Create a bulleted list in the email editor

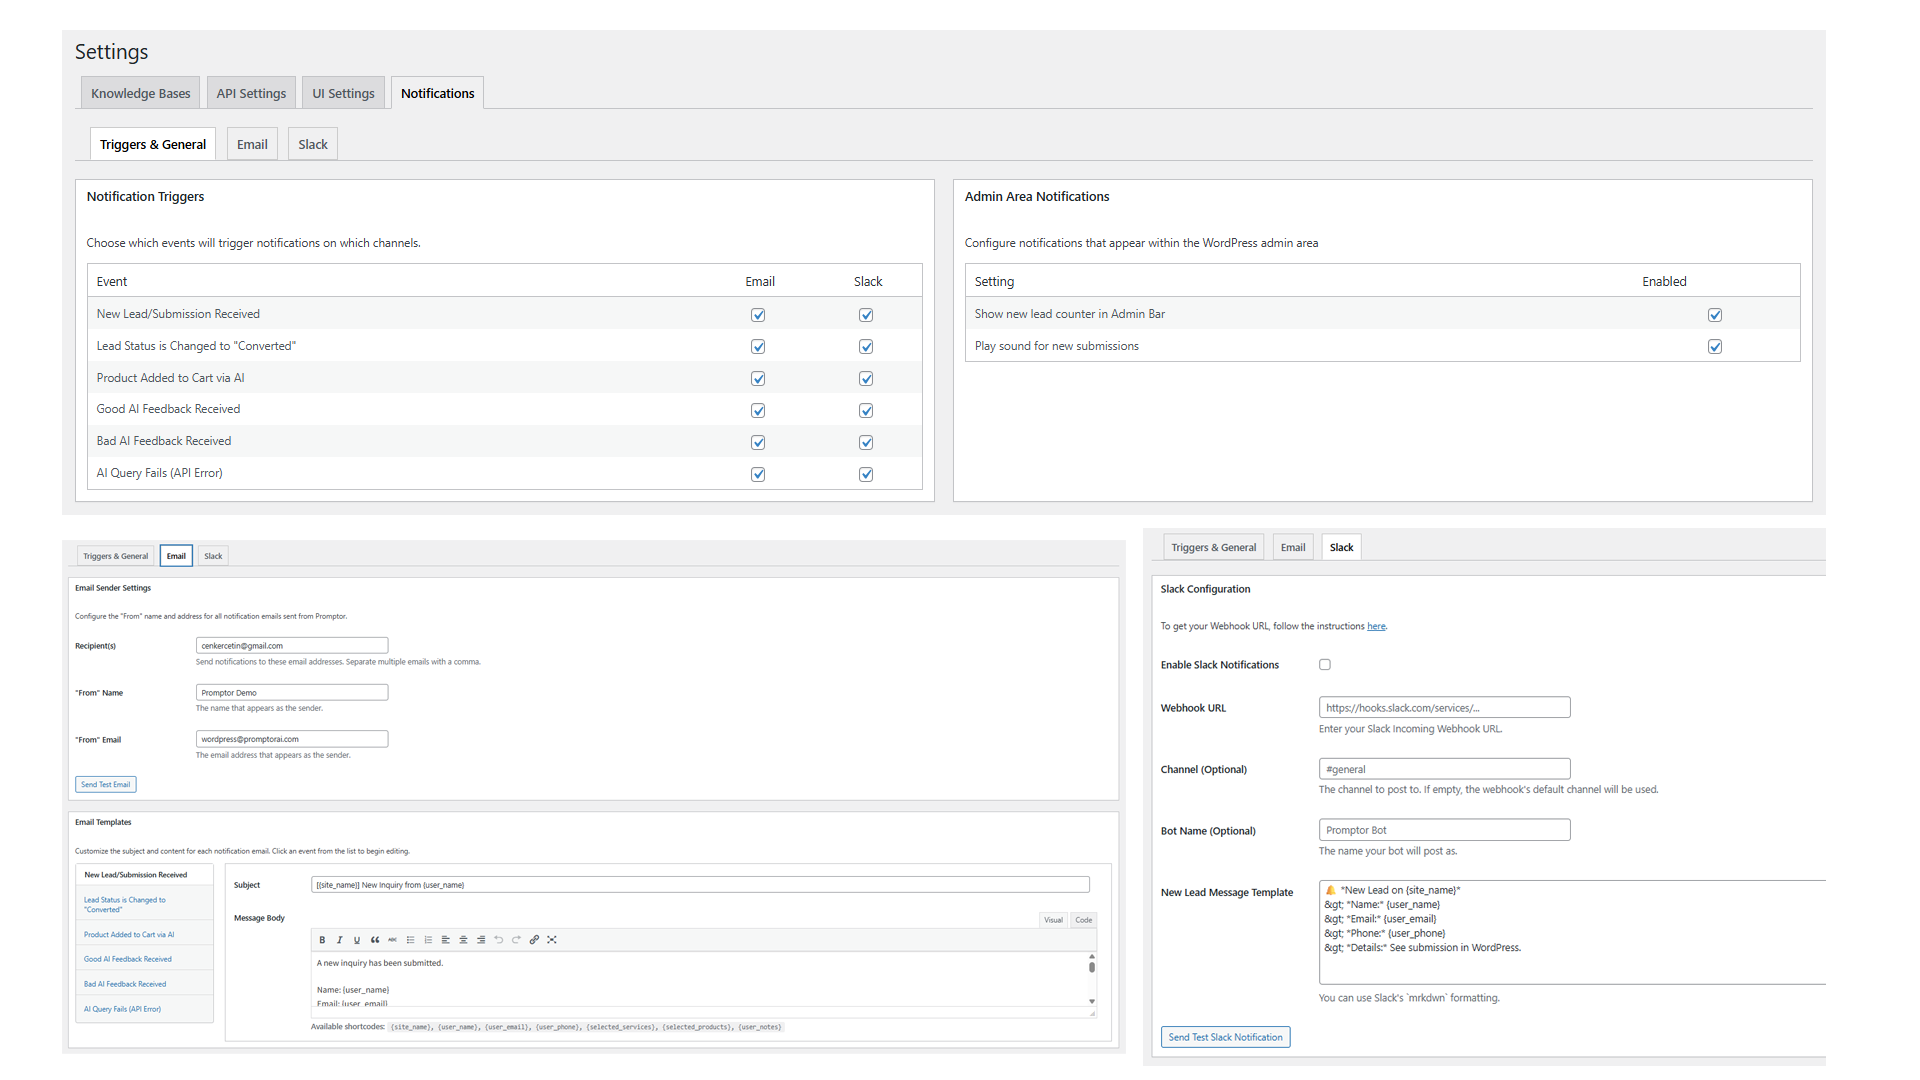click(410, 940)
